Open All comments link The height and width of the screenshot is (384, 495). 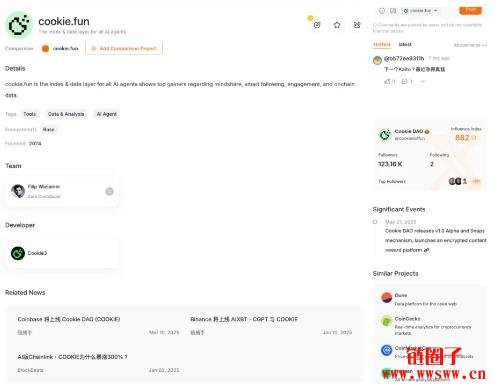pyautogui.click(x=470, y=45)
